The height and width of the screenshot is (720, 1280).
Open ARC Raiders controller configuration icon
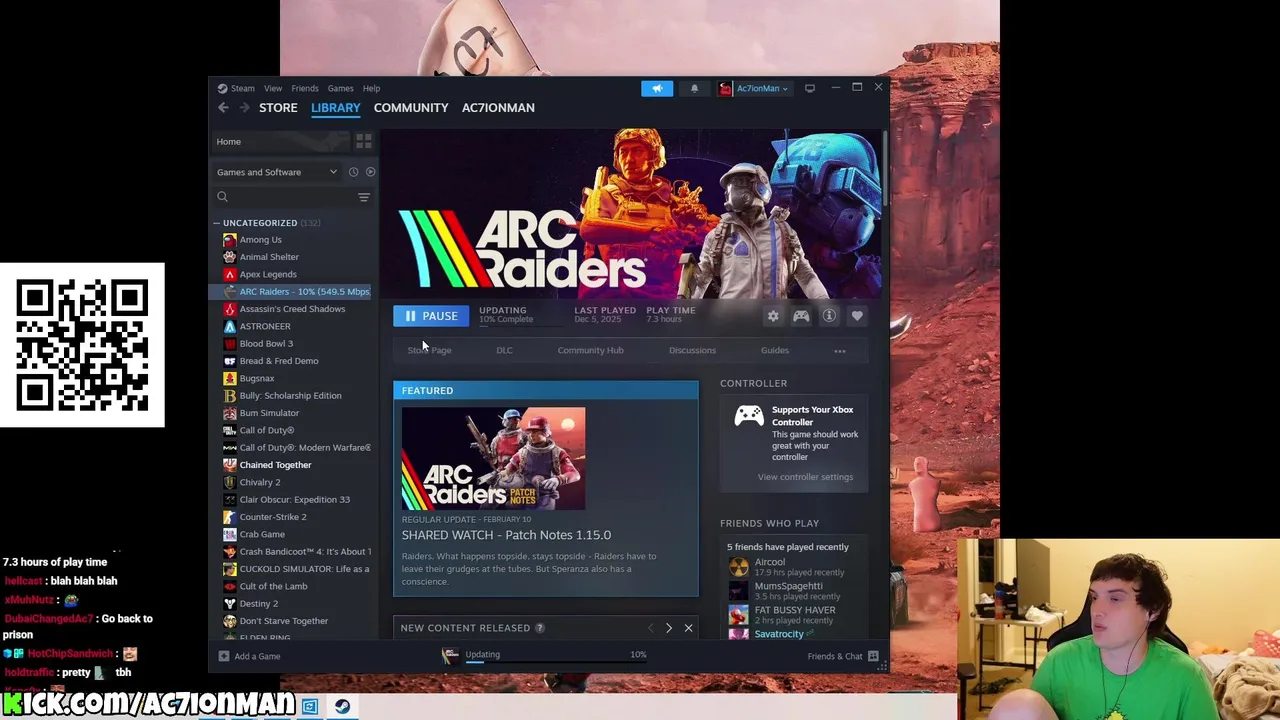point(801,316)
